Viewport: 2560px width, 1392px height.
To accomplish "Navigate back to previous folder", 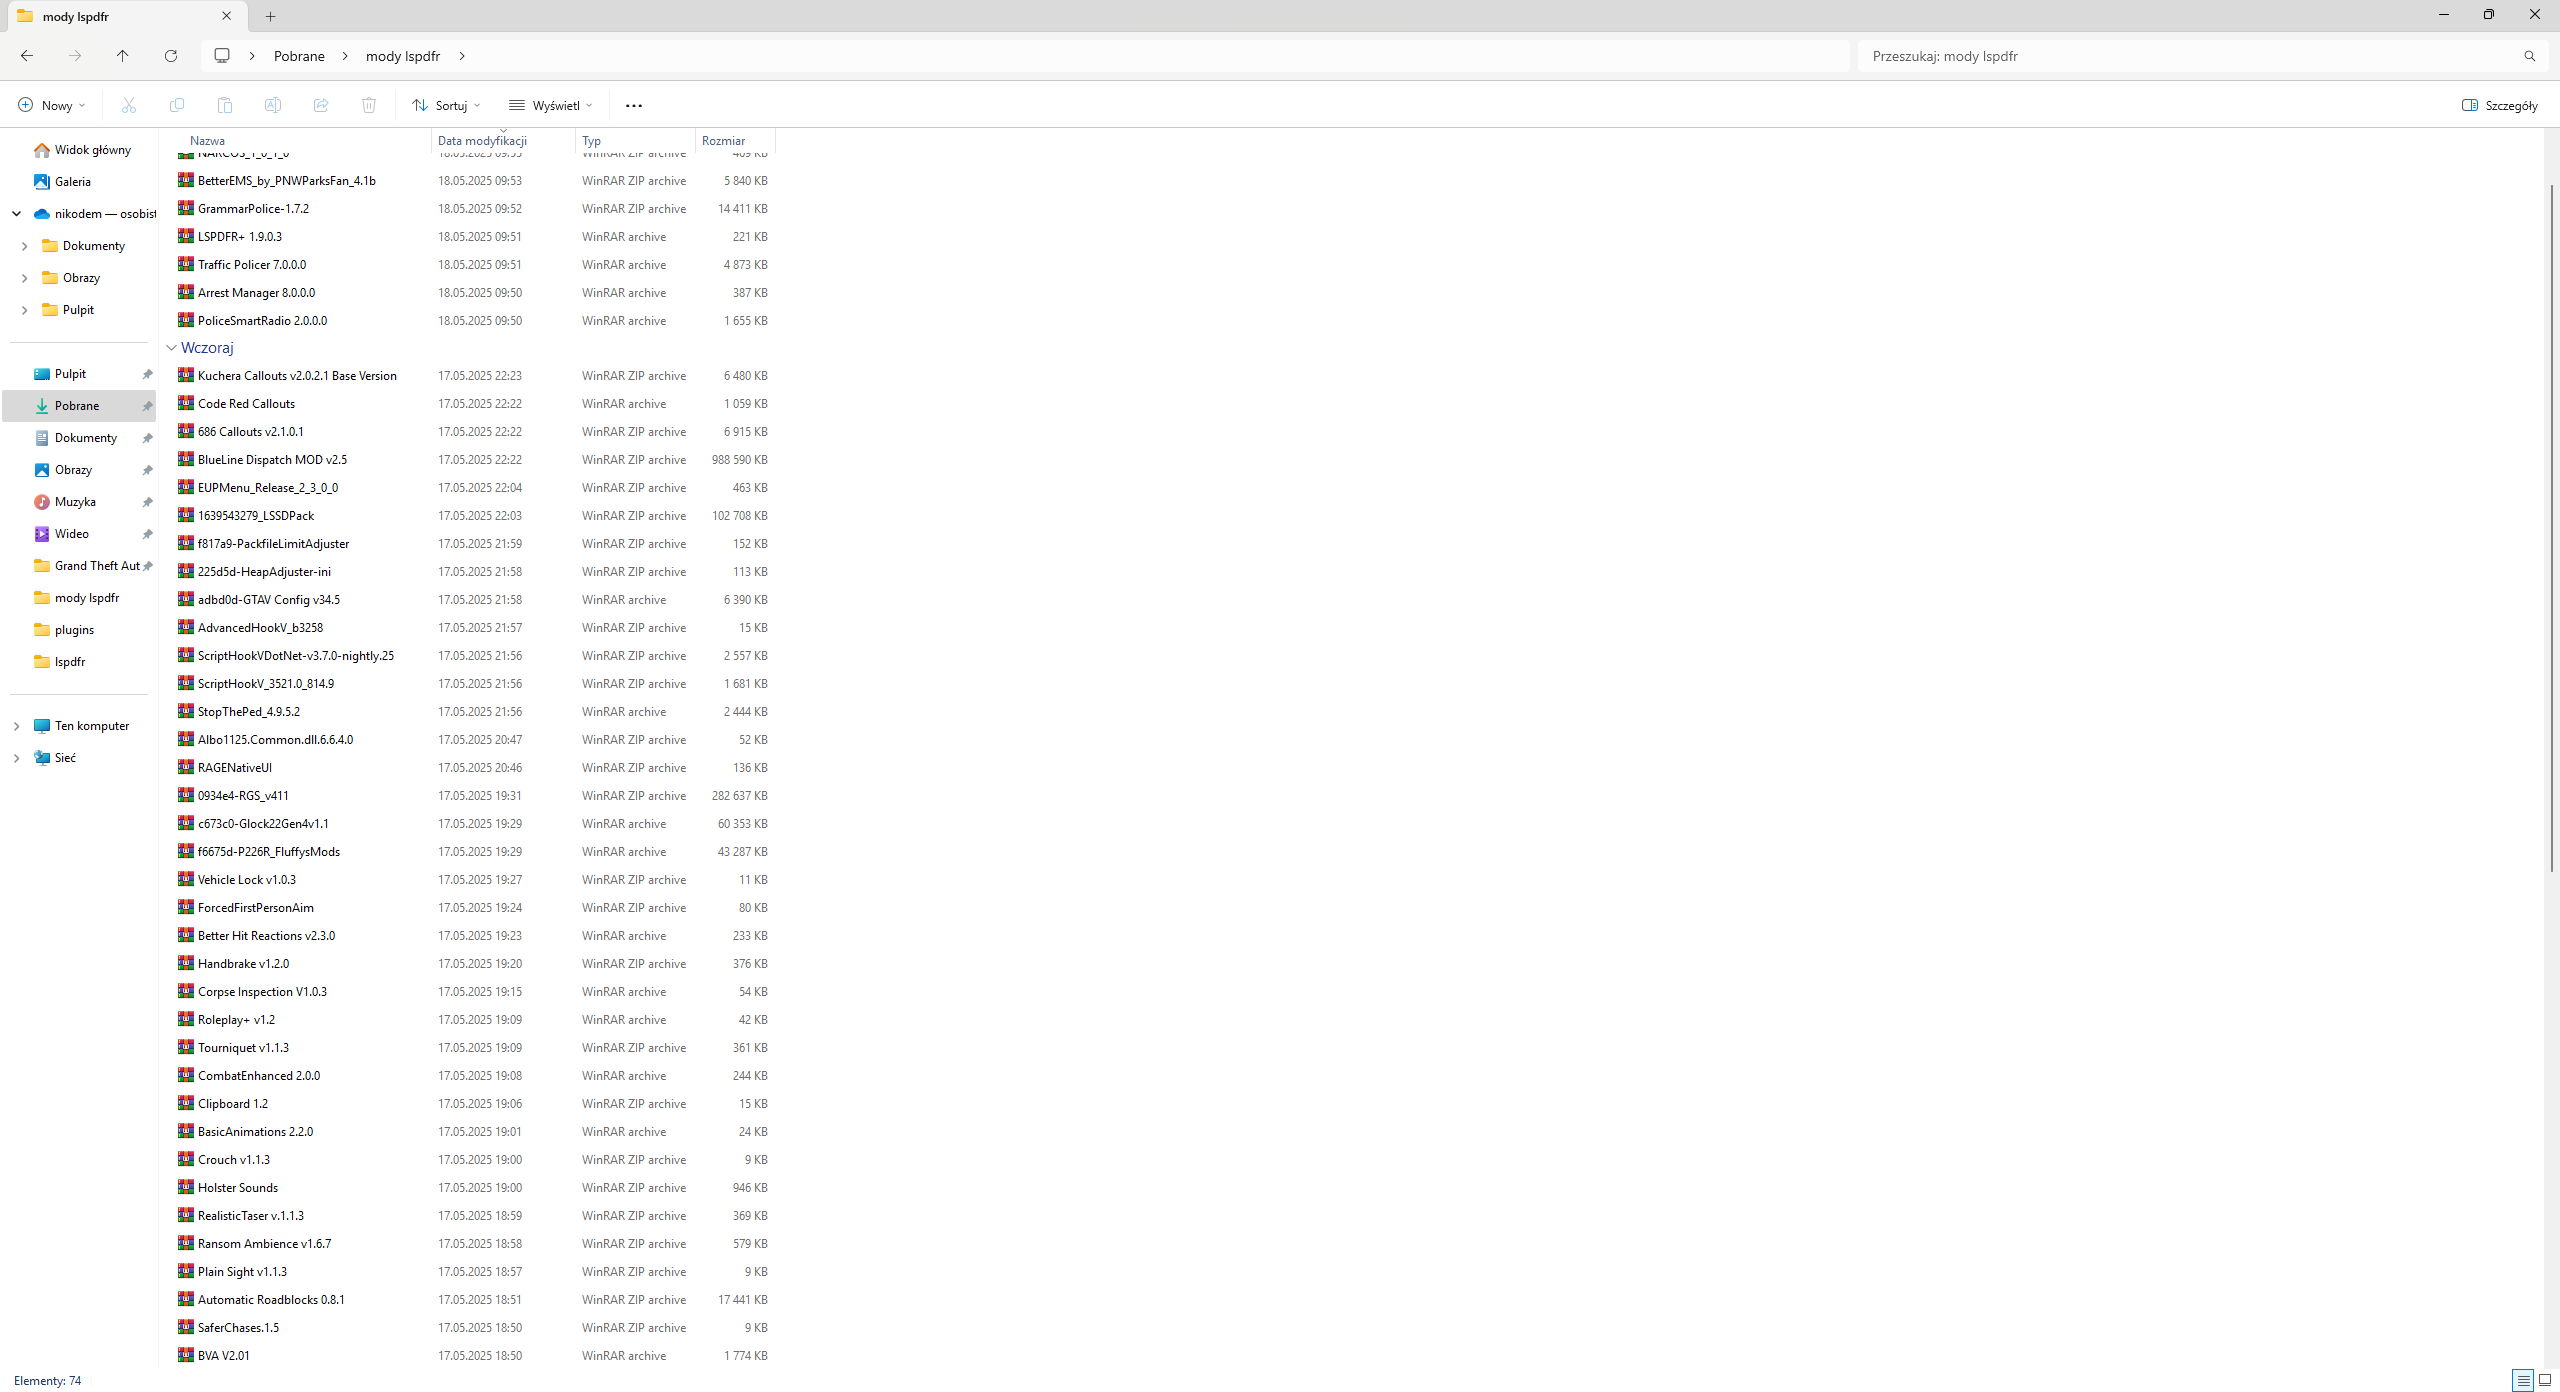I will click(x=27, y=56).
